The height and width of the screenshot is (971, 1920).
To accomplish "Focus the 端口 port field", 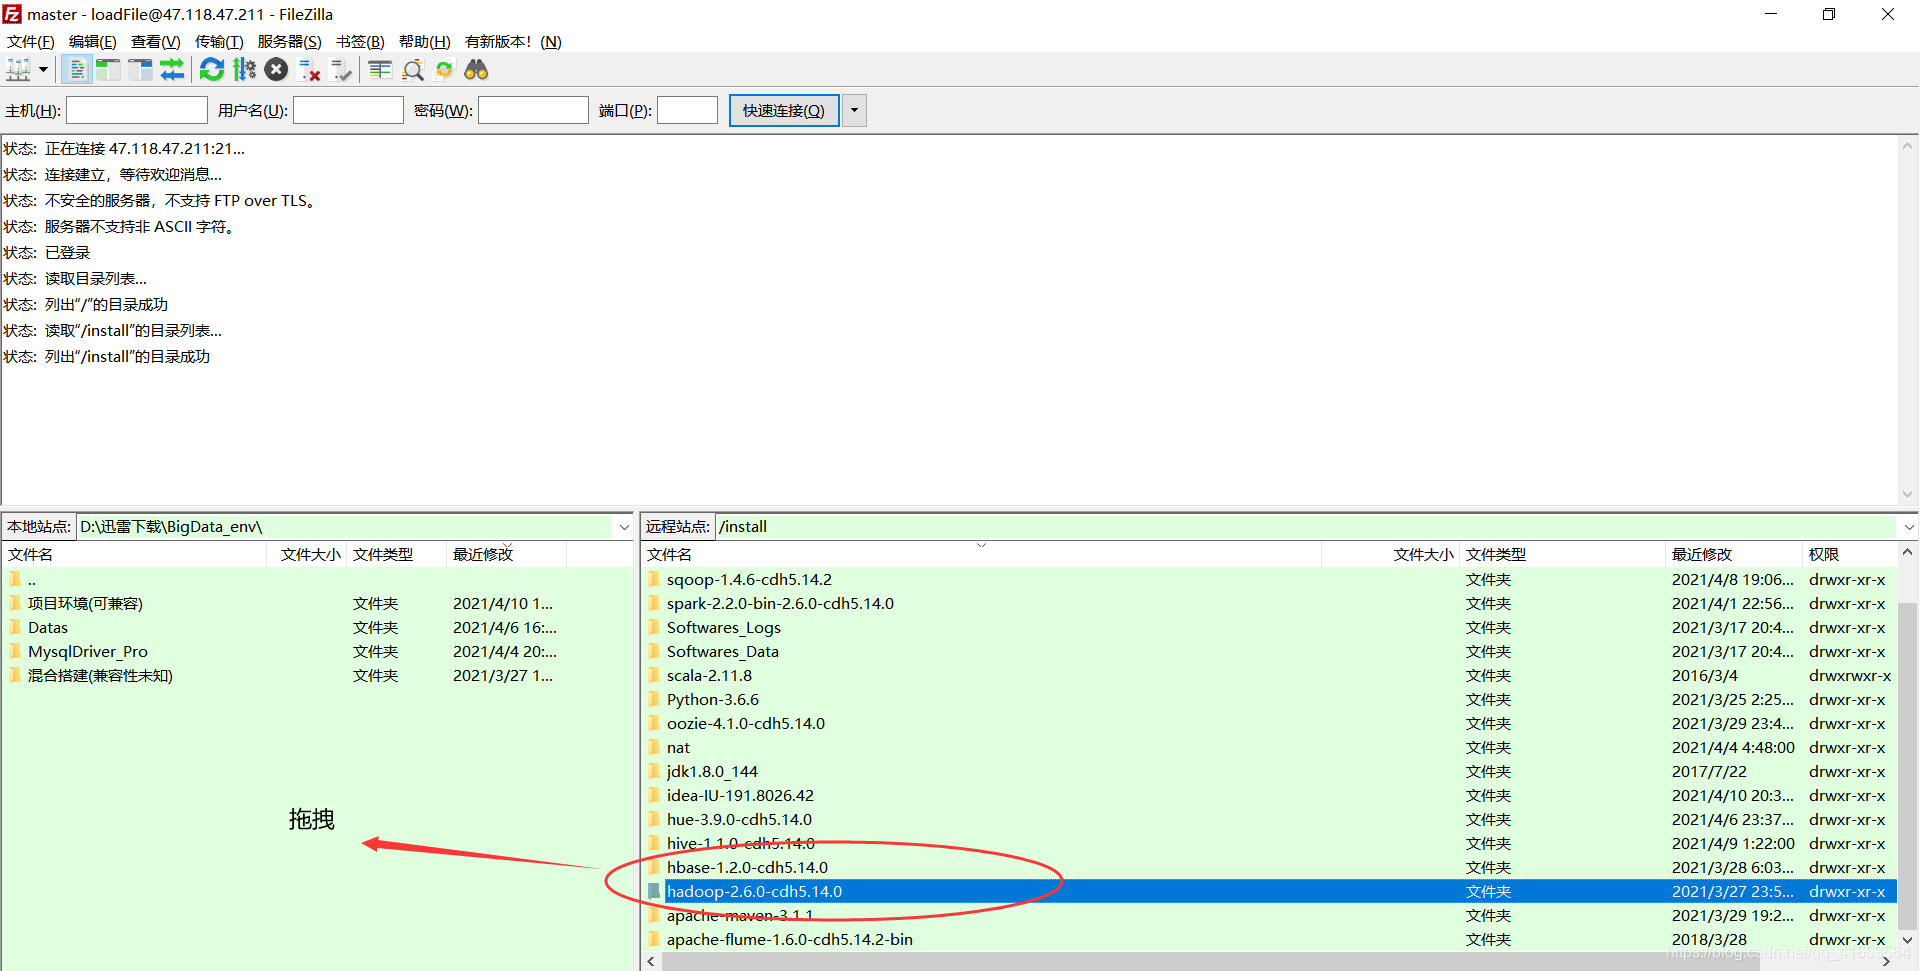I will 687,110.
